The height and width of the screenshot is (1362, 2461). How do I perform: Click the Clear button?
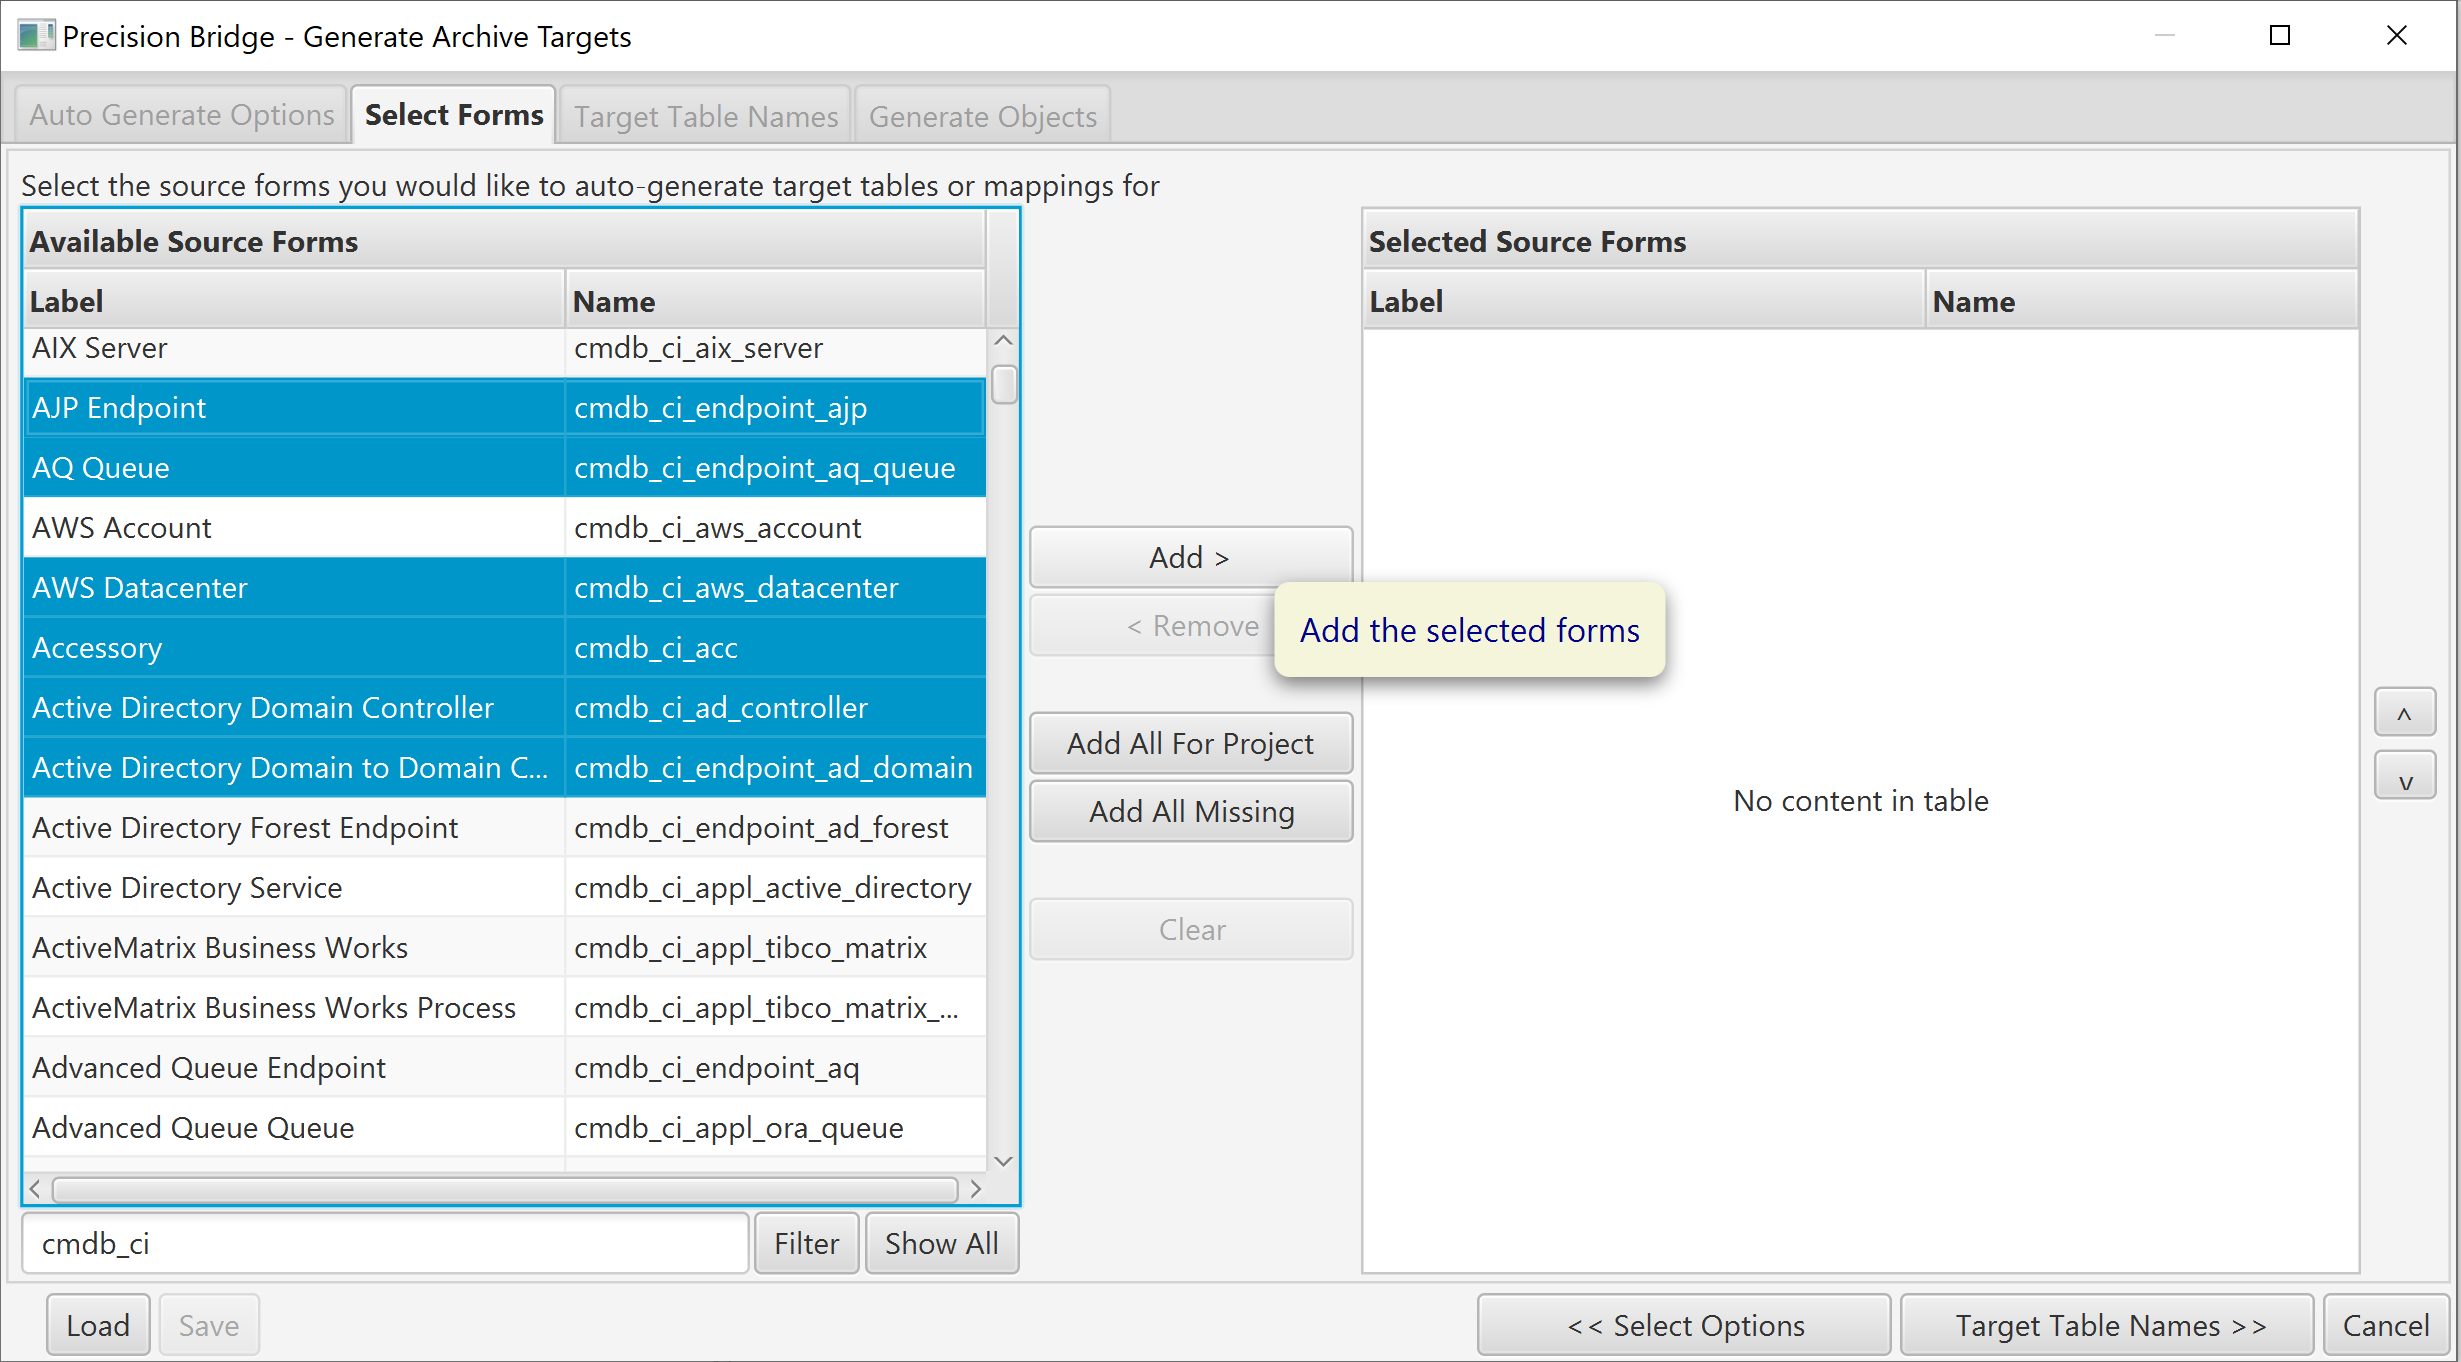[1190, 929]
